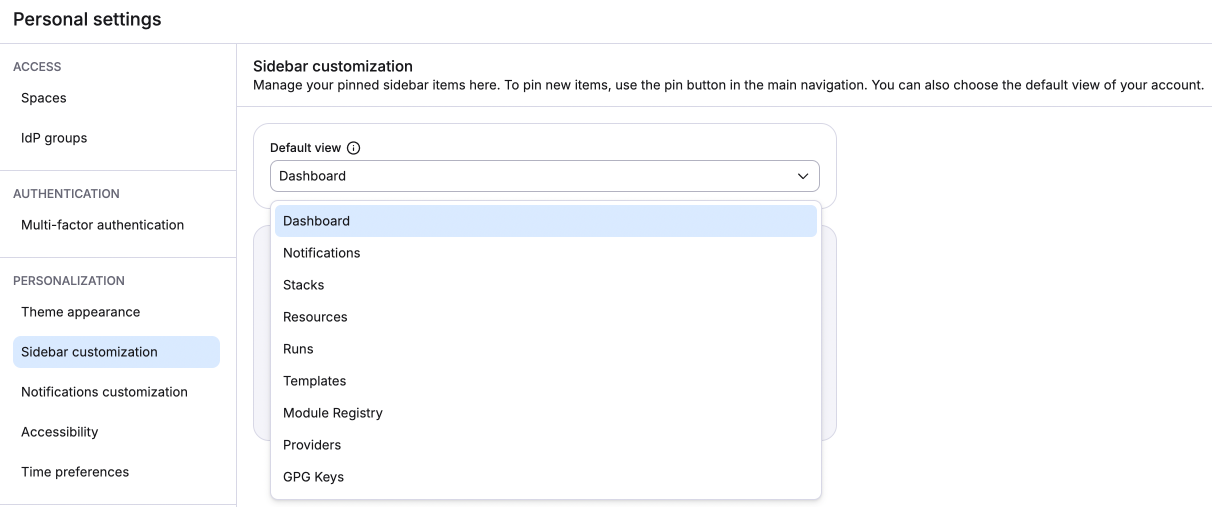This screenshot has height=507, width=1212.
Task: Click the AUTHENTICATION section label
Action: pos(66,194)
